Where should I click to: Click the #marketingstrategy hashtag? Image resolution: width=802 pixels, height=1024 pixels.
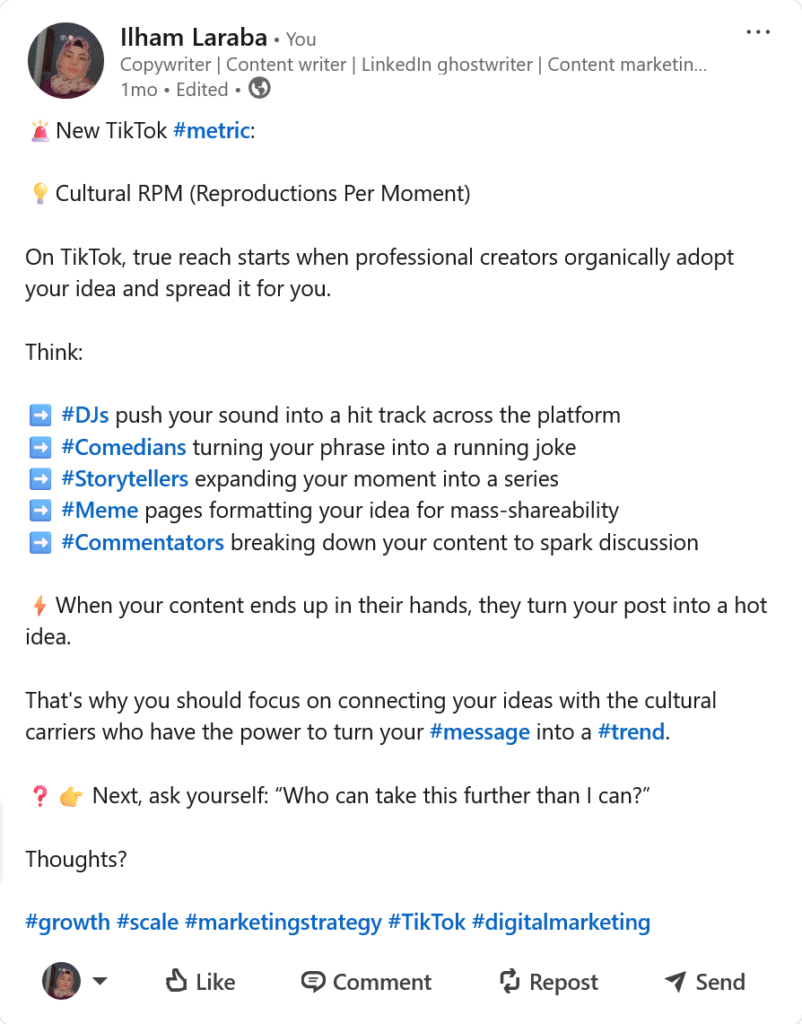click(x=283, y=922)
